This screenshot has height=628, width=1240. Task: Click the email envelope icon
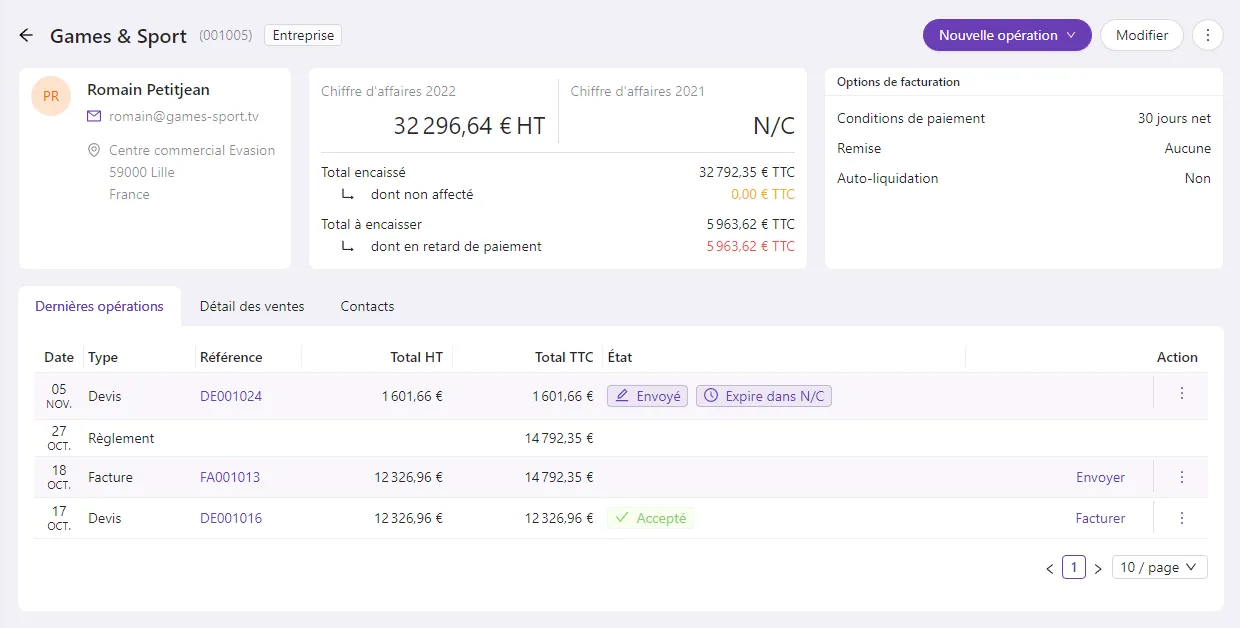click(x=94, y=116)
